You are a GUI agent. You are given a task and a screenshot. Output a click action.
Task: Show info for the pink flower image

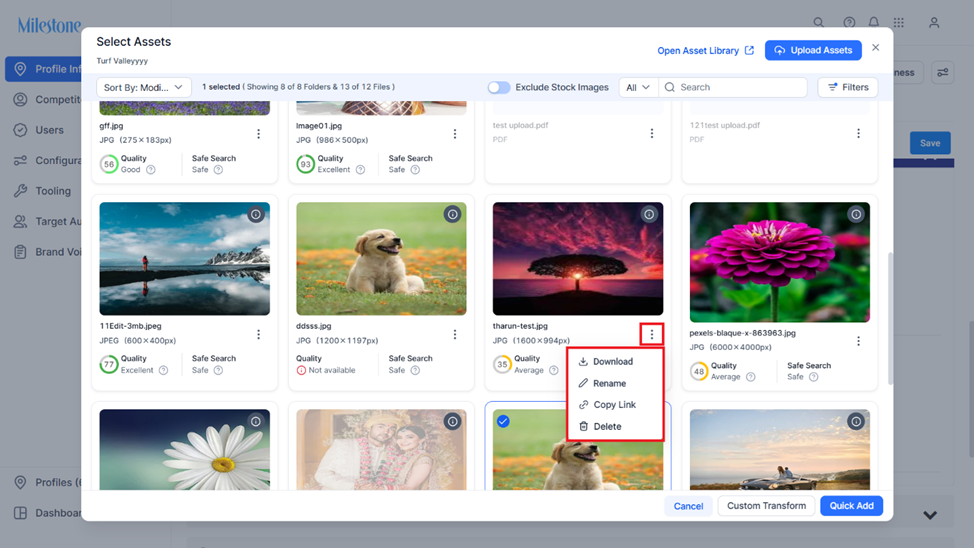tap(856, 214)
